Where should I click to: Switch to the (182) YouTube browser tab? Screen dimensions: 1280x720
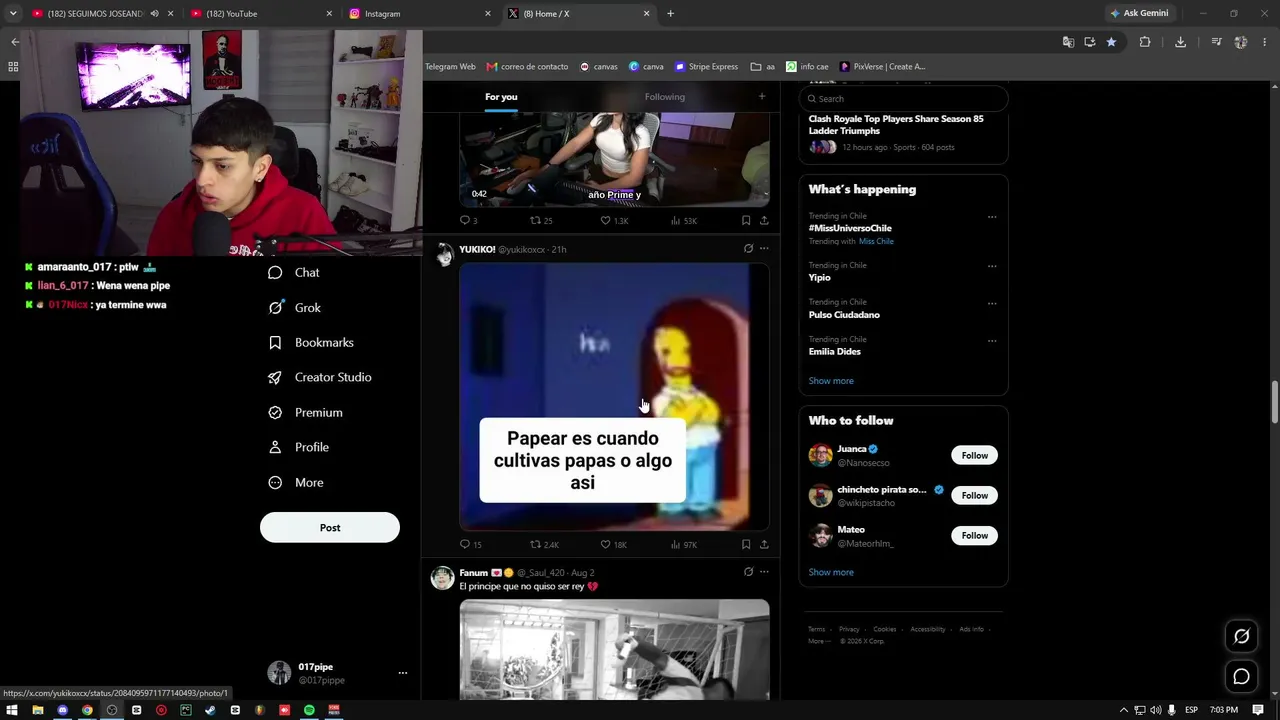262,14
